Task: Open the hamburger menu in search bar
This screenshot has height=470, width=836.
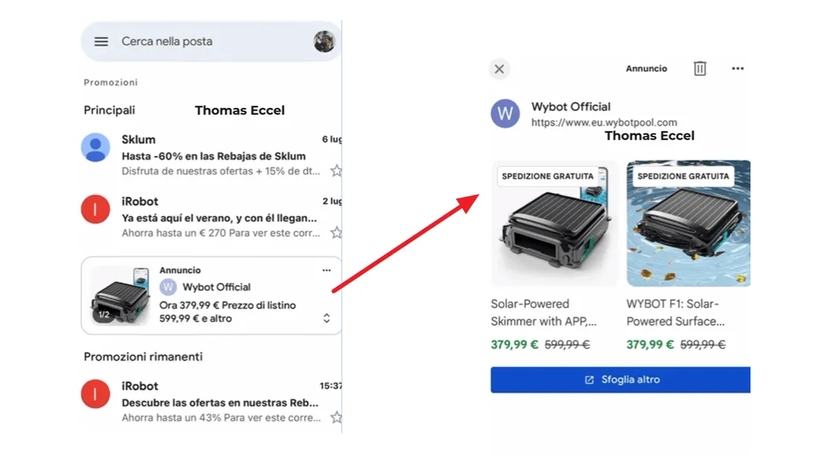Action: pos(101,42)
